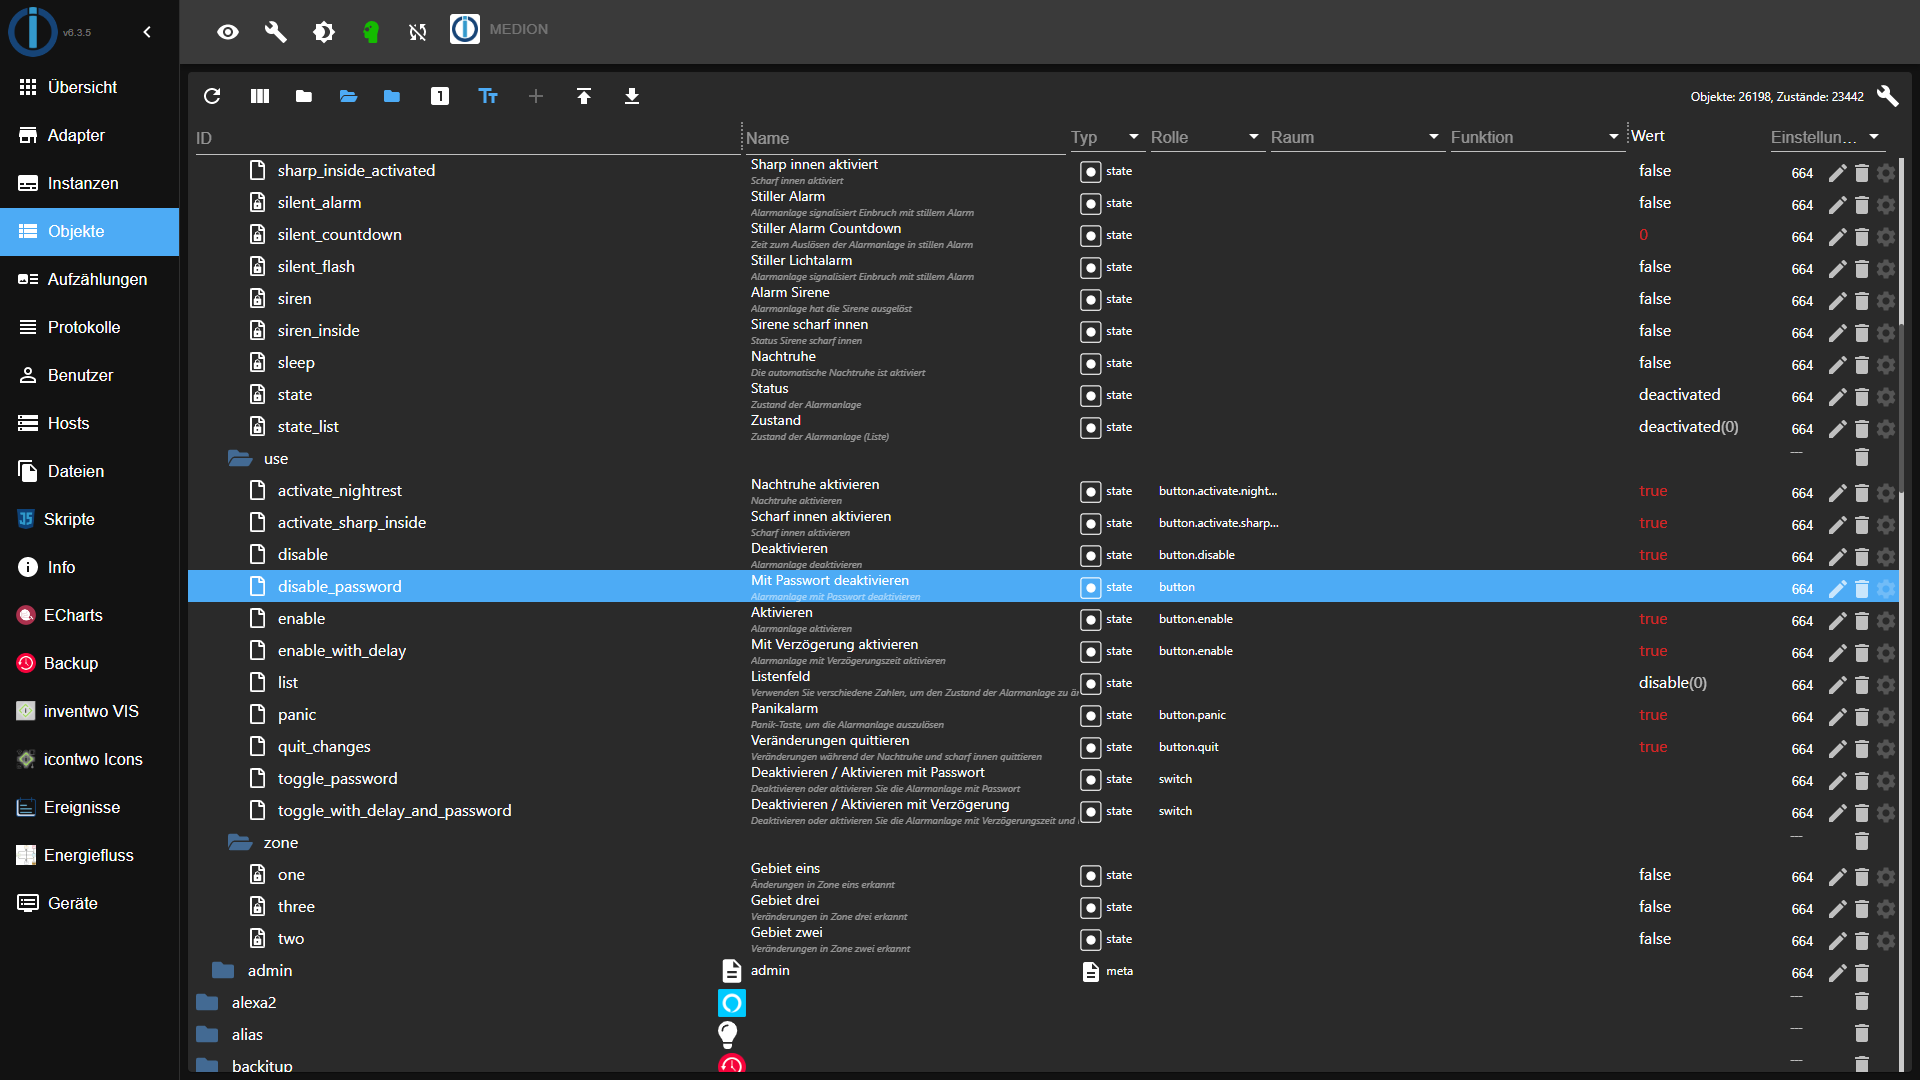1920x1080 pixels.
Task: Open Aufzählungen in sidebar
Action: pyautogui.click(x=90, y=279)
